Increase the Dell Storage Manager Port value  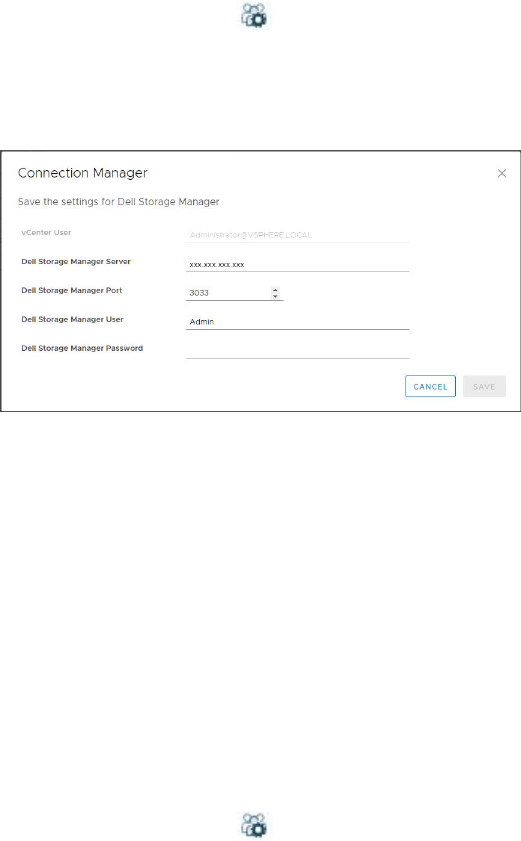pos(275,290)
